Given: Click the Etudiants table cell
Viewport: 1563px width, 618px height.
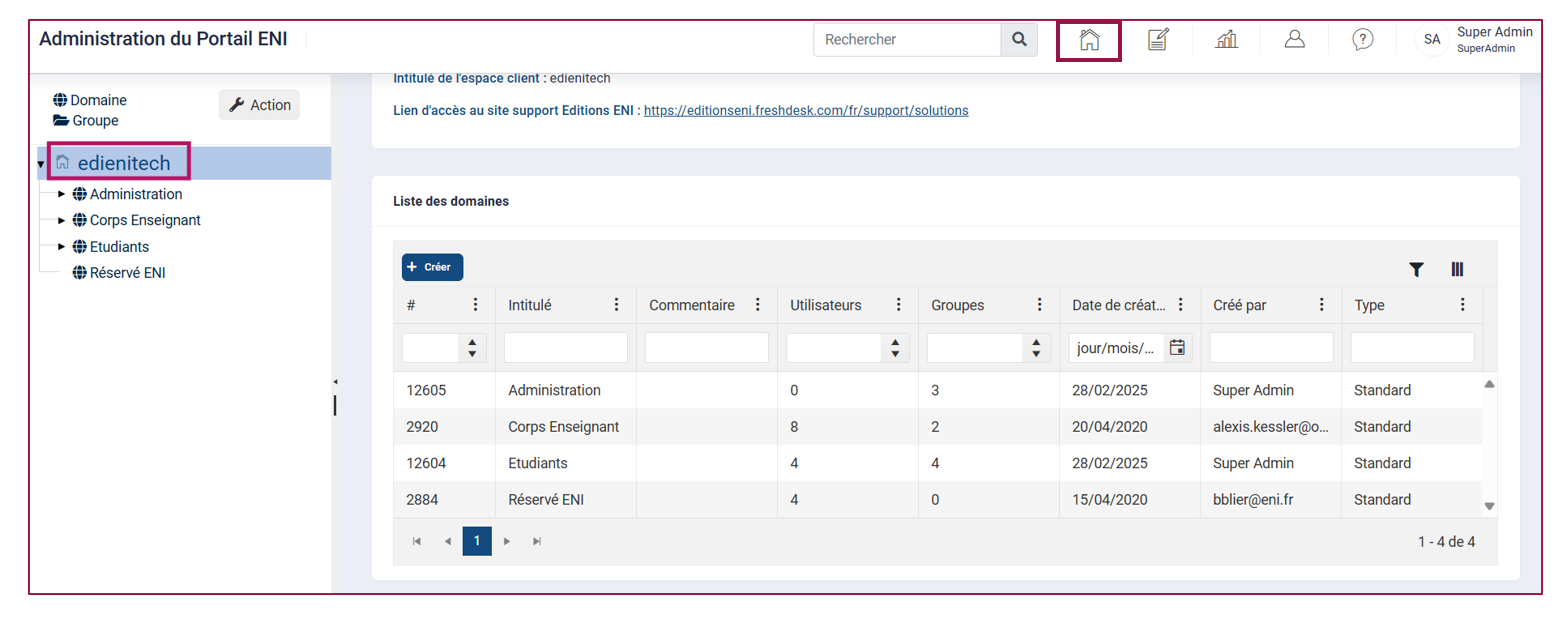Looking at the screenshot, I should (x=565, y=463).
